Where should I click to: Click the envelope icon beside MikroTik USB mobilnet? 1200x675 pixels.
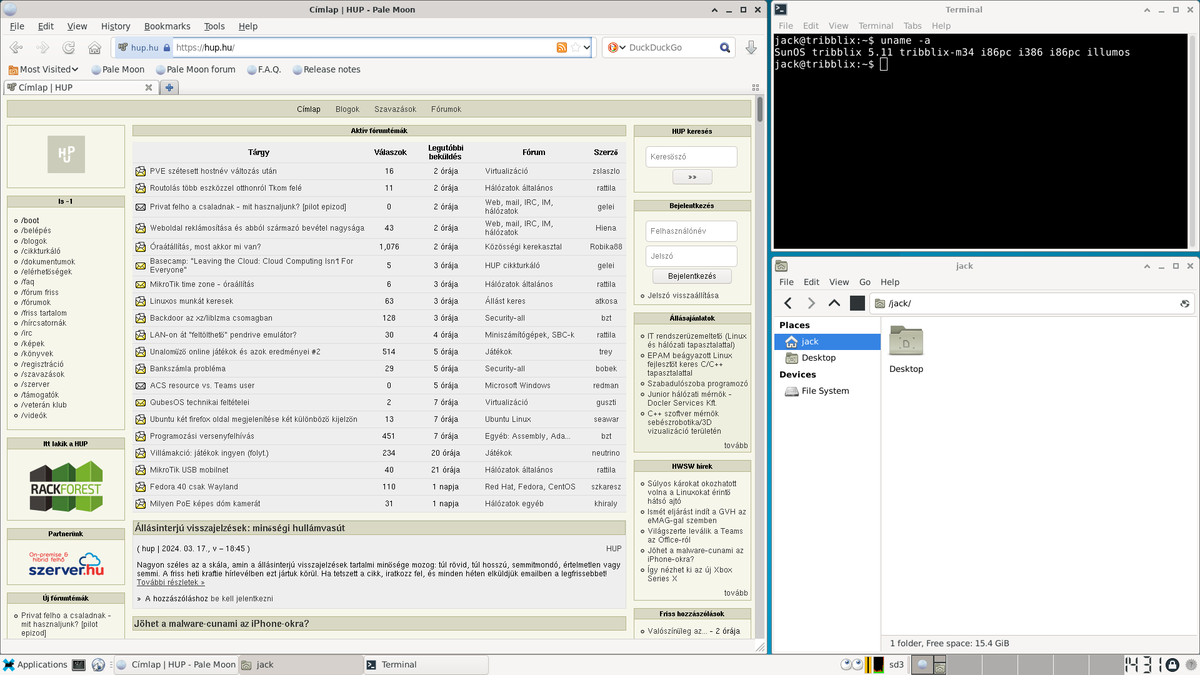(x=141, y=470)
